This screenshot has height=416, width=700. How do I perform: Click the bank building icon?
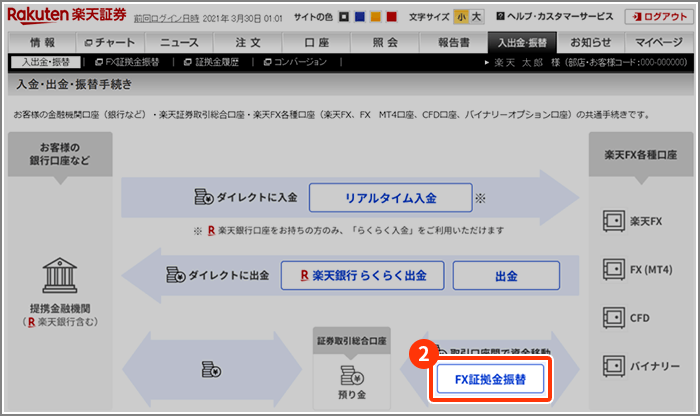(60, 275)
